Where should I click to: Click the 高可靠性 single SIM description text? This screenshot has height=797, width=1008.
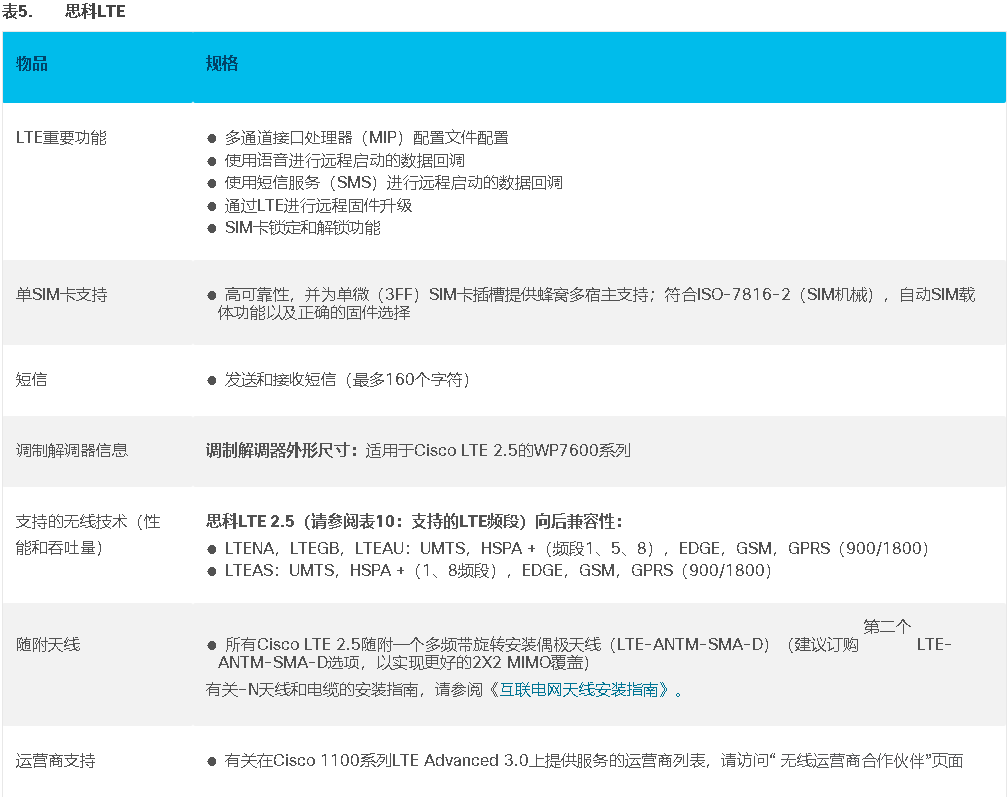[597, 303]
